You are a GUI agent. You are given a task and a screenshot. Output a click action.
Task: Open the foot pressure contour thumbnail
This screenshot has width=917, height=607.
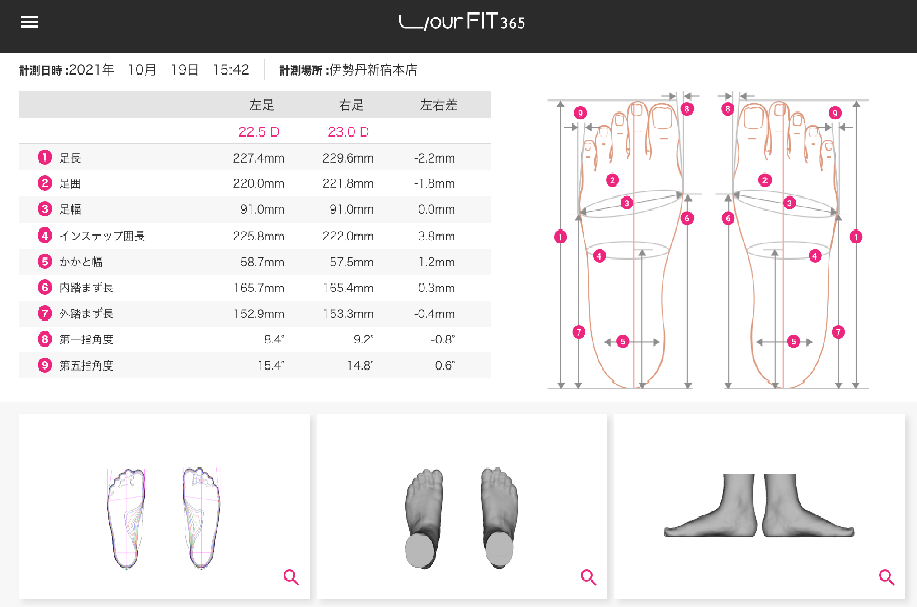(x=164, y=506)
